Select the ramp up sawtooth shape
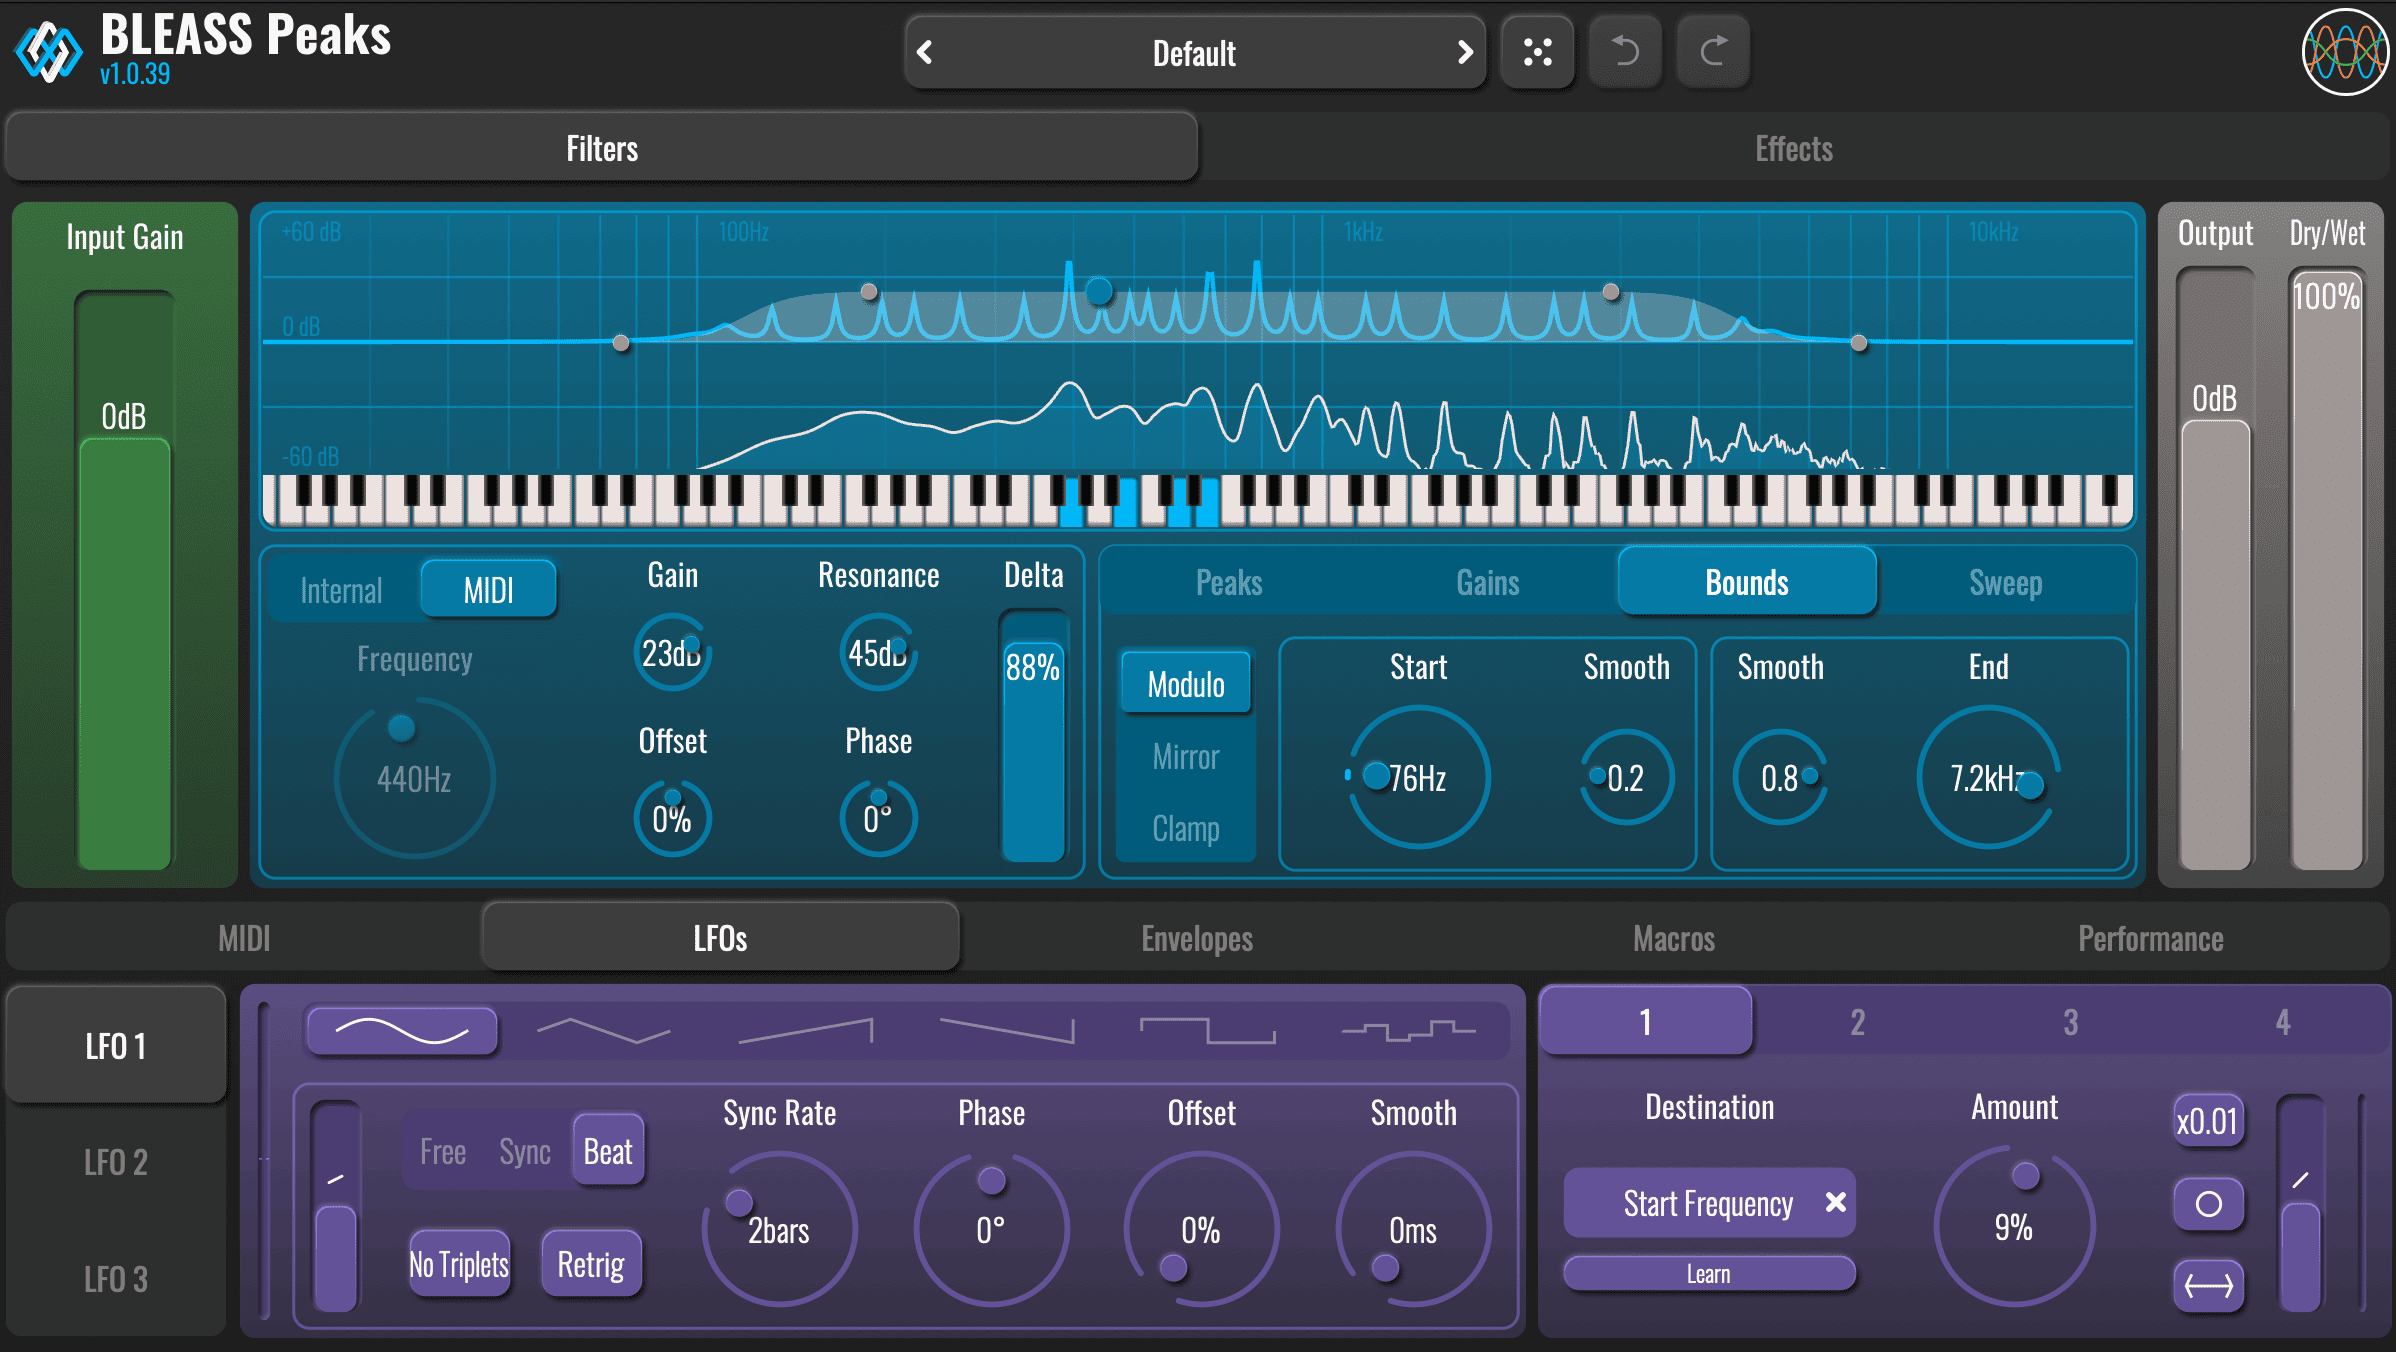This screenshot has height=1352, width=2396. point(805,1030)
